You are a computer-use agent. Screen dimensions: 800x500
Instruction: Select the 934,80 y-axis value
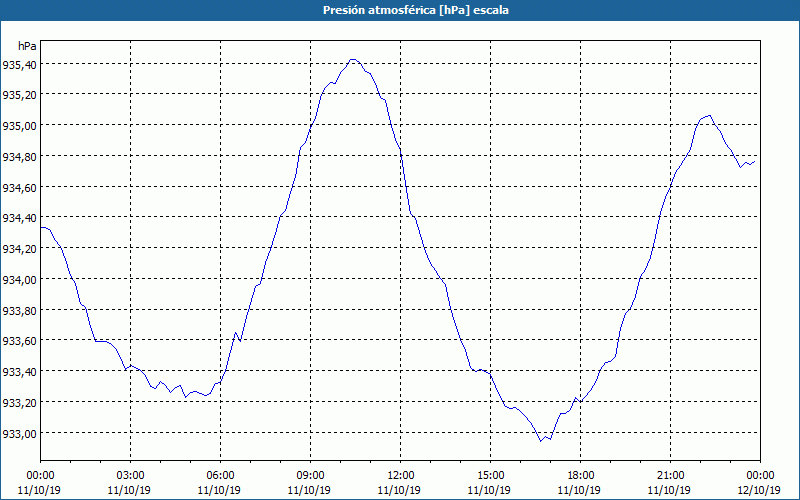tap(19, 157)
